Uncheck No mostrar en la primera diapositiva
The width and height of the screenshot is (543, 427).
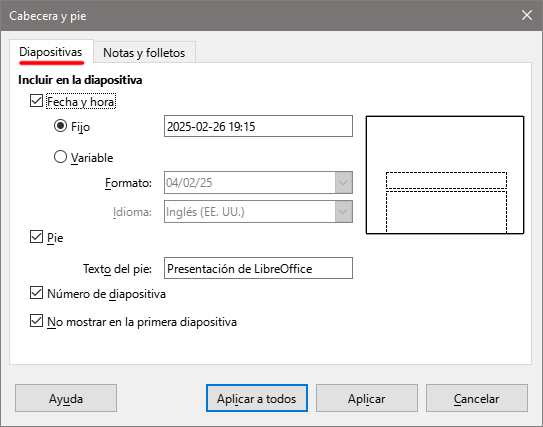[x=36, y=321]
